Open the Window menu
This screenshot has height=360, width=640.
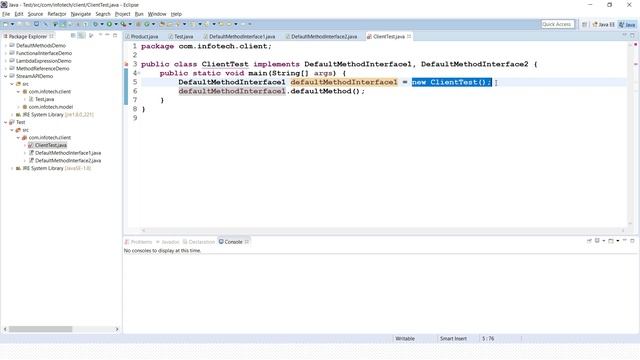[157, 14]
